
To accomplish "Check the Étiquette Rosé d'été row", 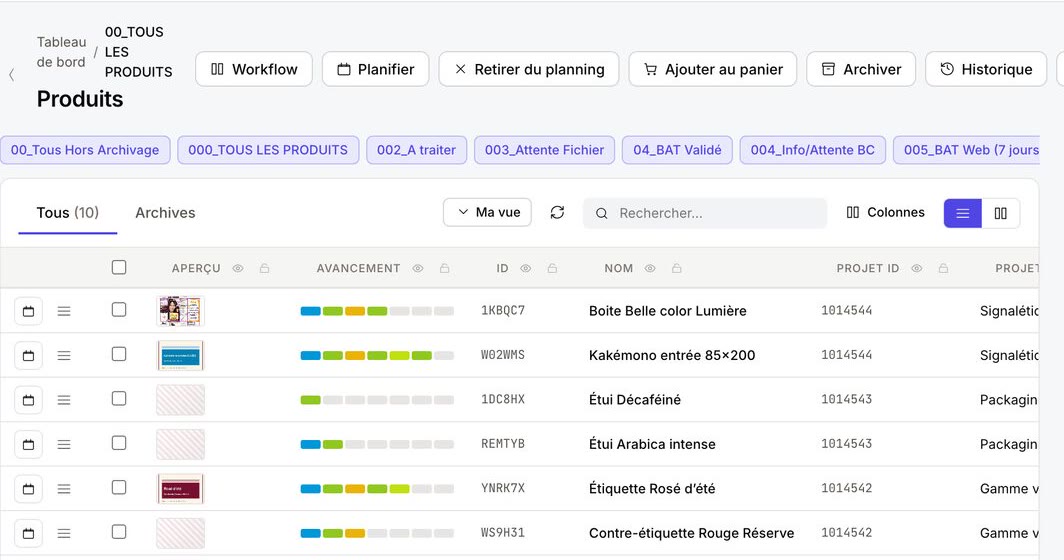I will pos(119,487).
